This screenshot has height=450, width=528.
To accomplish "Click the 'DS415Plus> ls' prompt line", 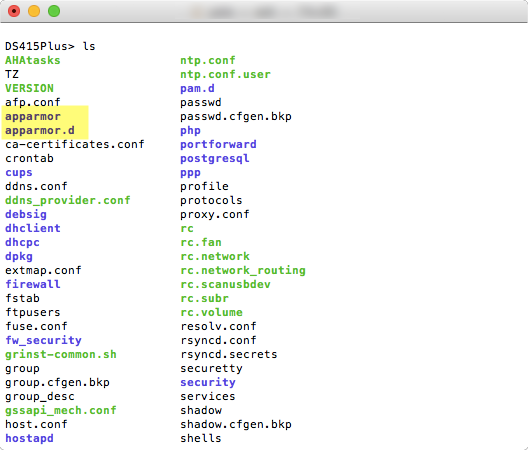I will coord(50,46).
